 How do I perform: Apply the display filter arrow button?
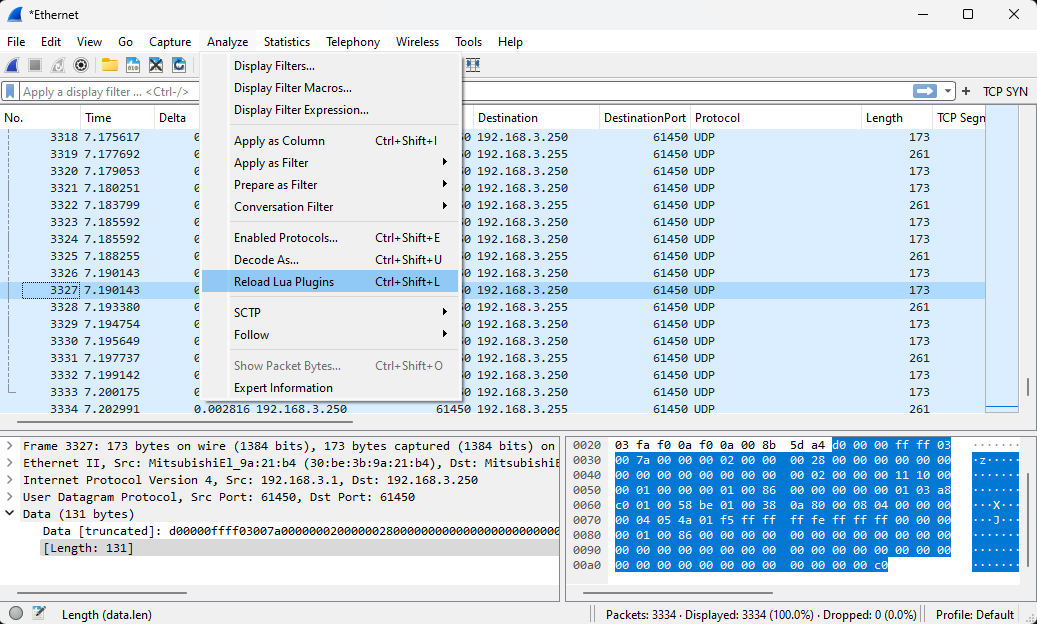coord(924,91)
